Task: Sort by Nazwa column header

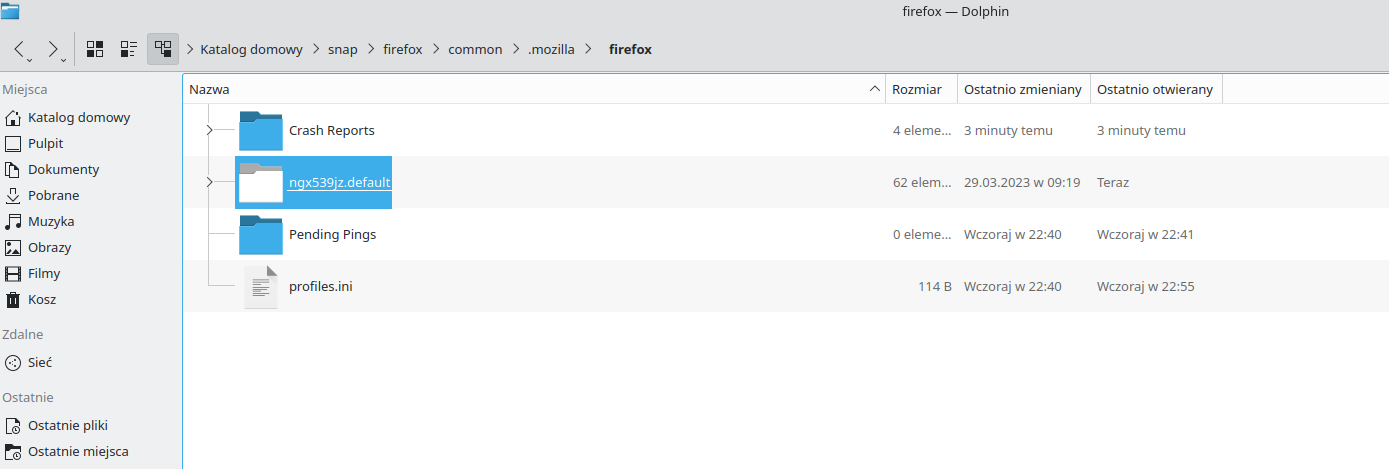Action: [x=534, y=89]
